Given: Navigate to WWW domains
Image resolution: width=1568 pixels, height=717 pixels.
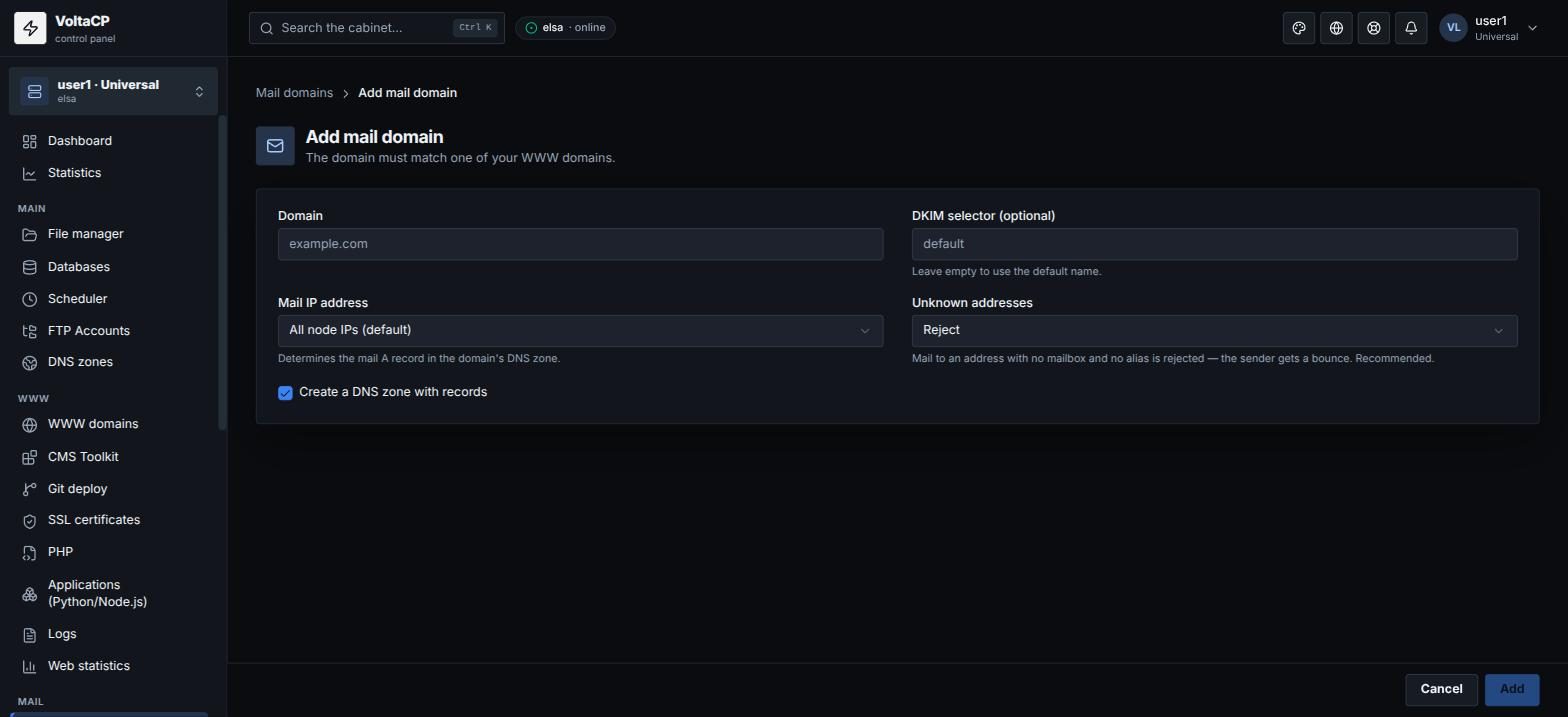Looking at the screenshot, I should pos(113,424).
